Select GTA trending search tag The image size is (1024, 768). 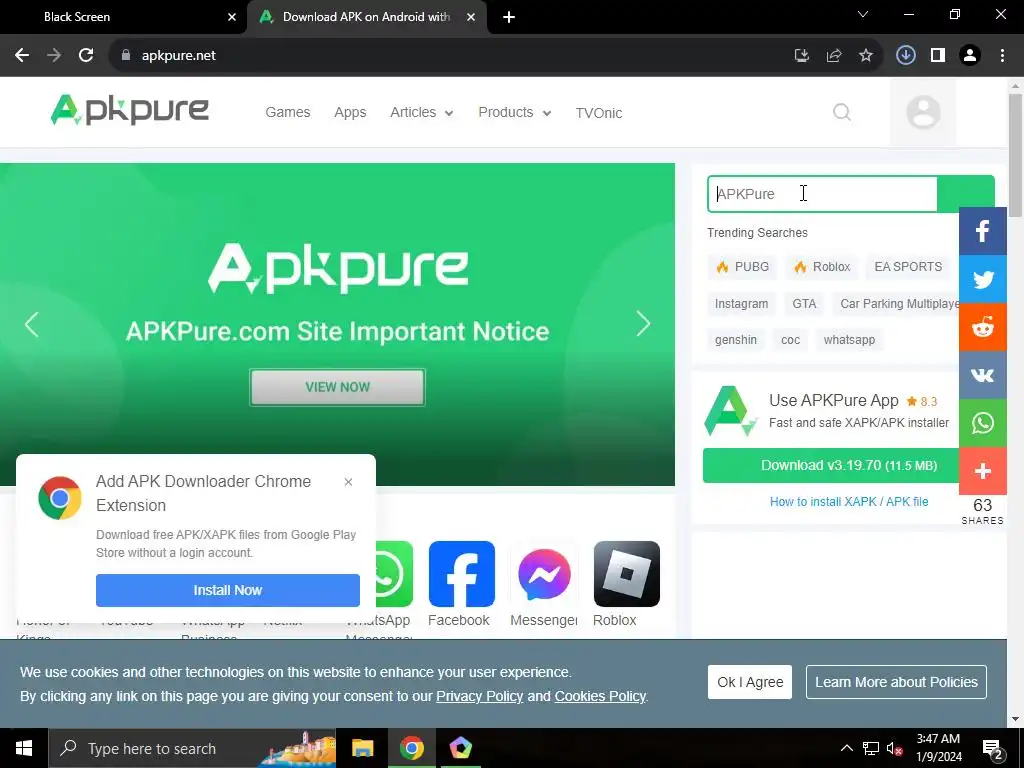804,304
